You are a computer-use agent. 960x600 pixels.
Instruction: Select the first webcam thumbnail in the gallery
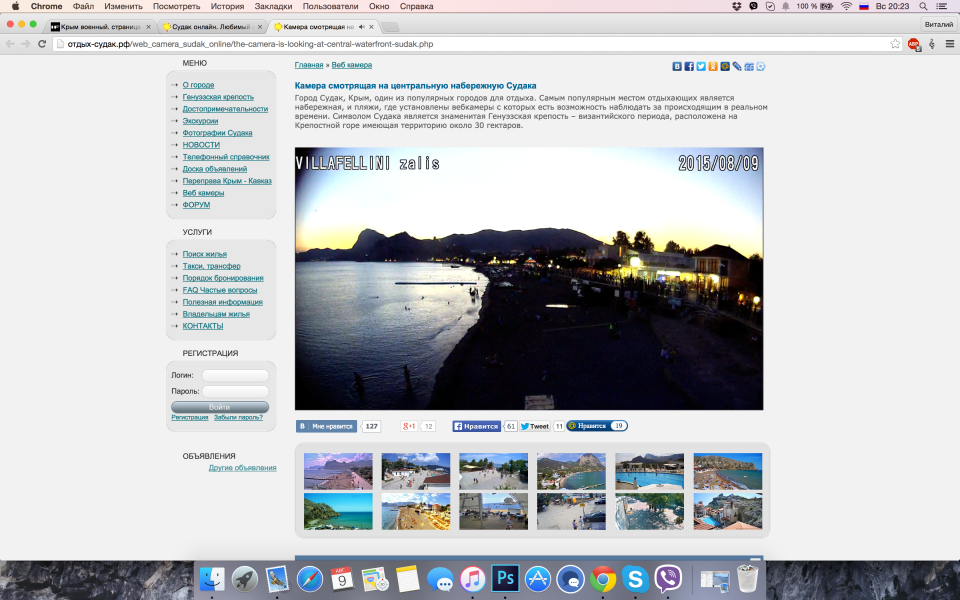[338, 471]
